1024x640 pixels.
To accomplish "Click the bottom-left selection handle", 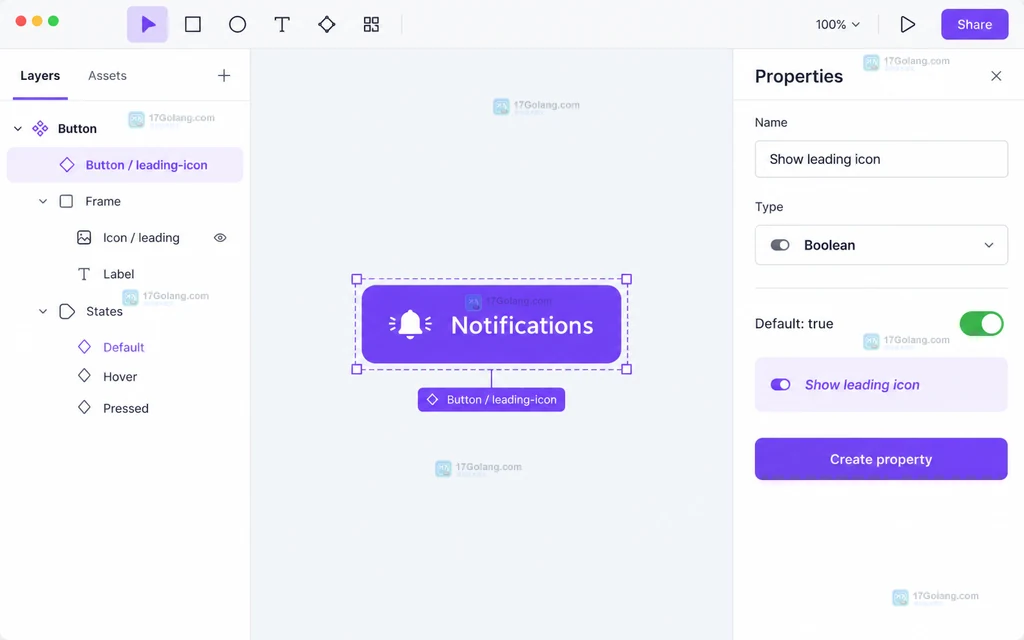I will point(357,369).
